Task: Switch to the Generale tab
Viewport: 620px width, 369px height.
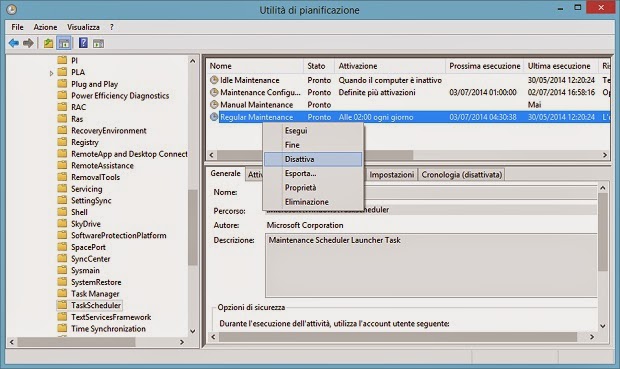Action: (225, 173)
